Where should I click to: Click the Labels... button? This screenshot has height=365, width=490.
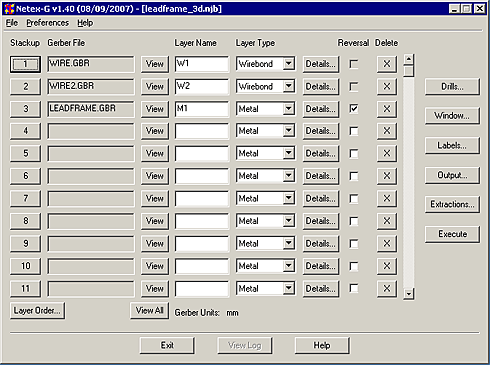coord(452,145)
